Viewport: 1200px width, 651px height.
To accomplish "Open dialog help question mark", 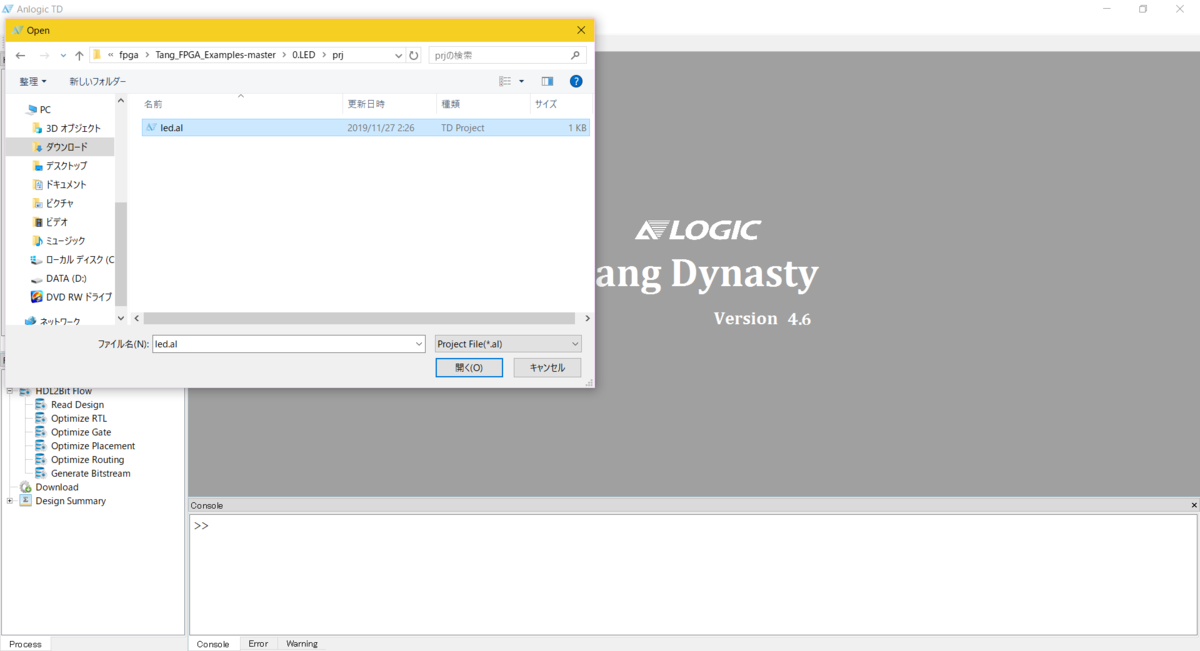I will point(576,81).
